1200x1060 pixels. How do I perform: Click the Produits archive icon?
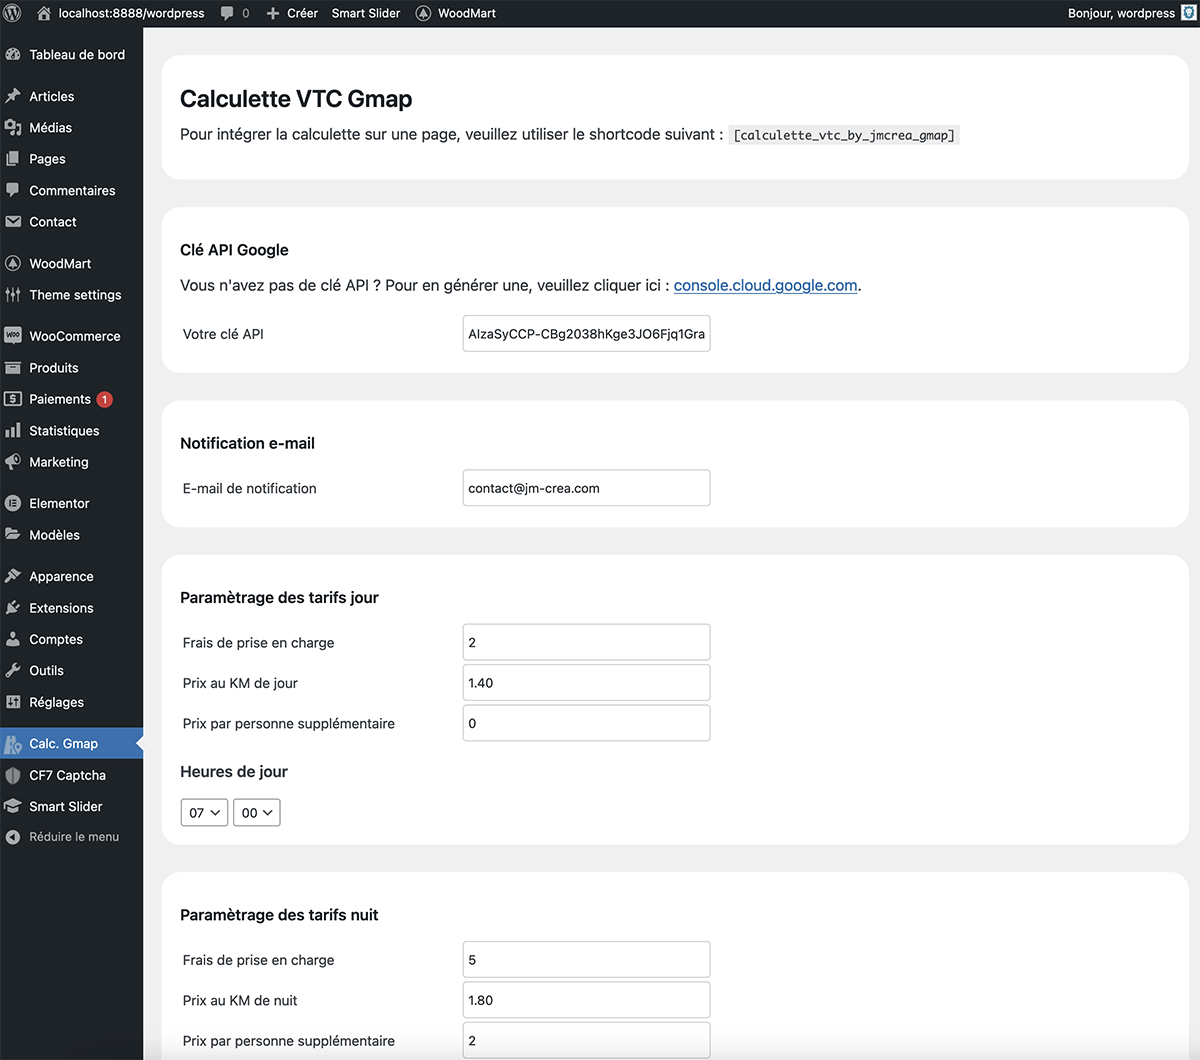[x=13, y=368]
